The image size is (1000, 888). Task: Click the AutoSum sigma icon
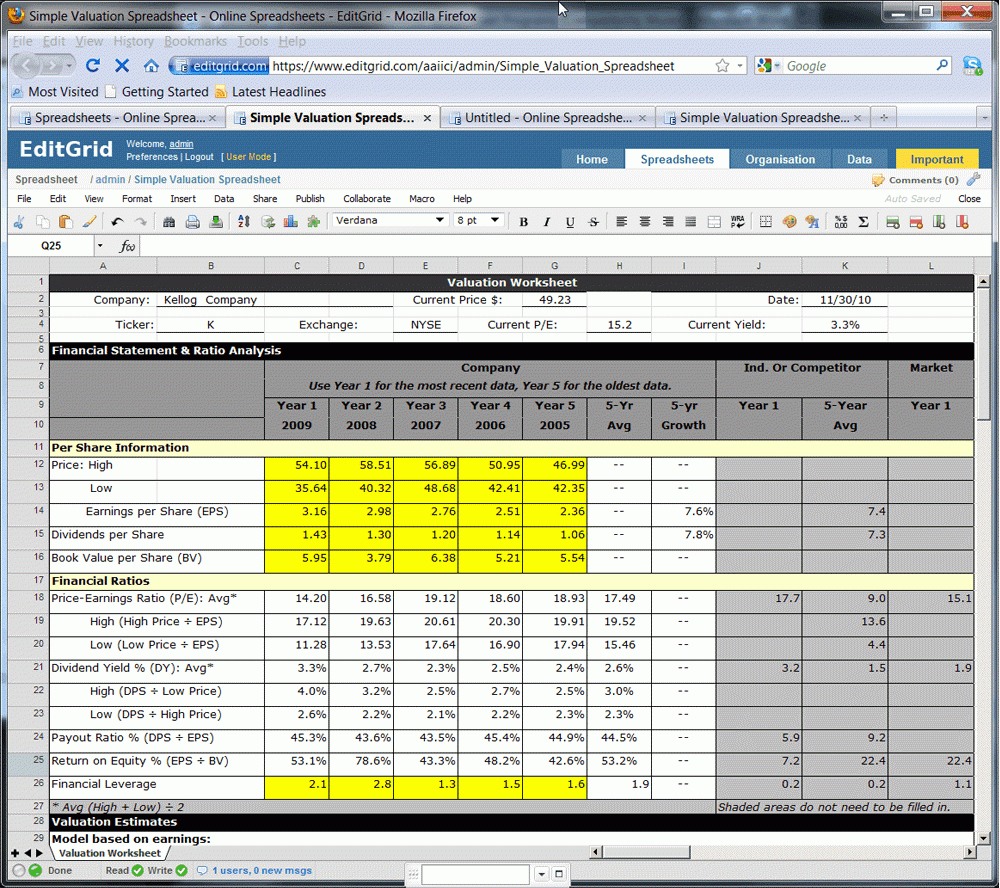[x=863, y=222]
